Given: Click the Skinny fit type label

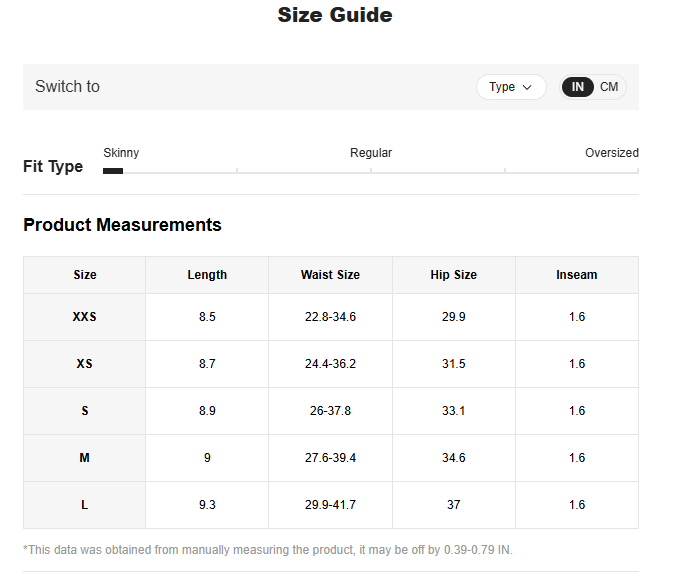Looking at the screenshot, I should coord(121,153).
